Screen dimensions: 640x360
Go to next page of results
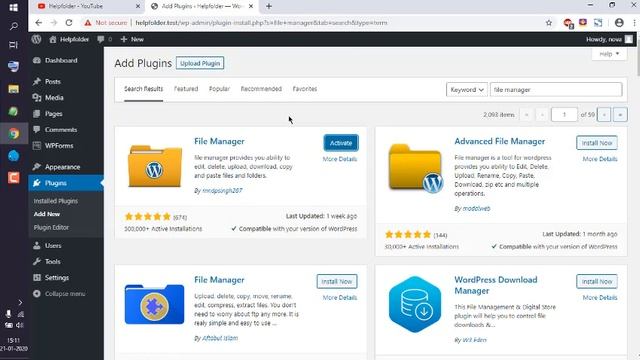(604, 115)
